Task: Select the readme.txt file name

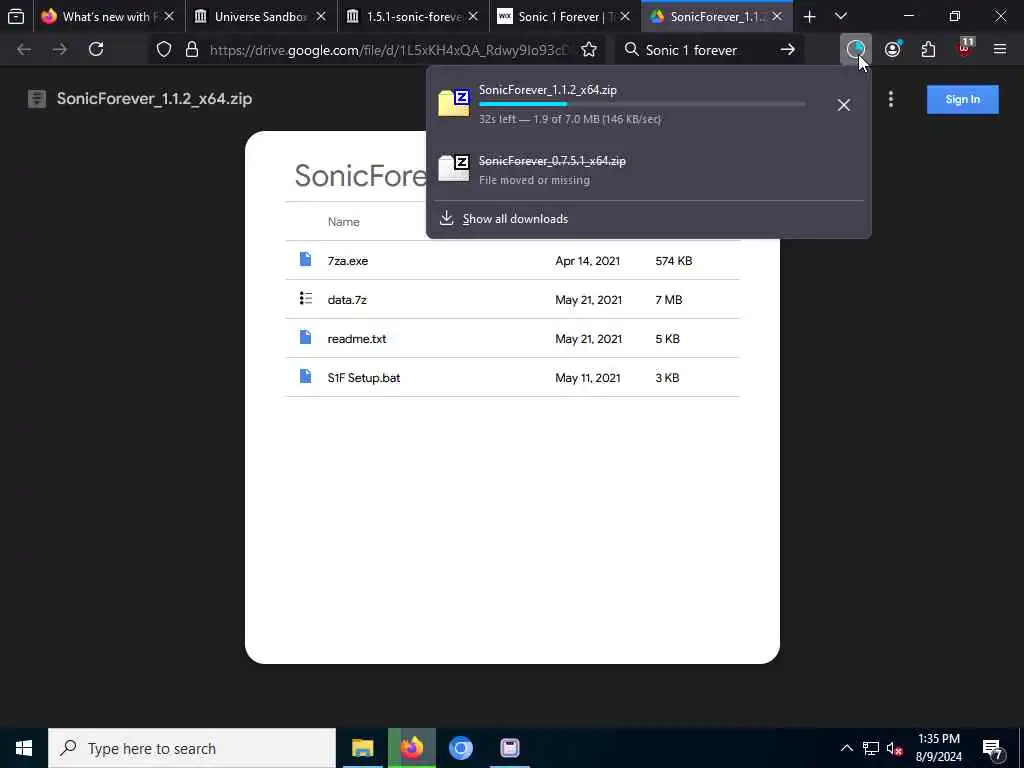Action: coord(357,338)
